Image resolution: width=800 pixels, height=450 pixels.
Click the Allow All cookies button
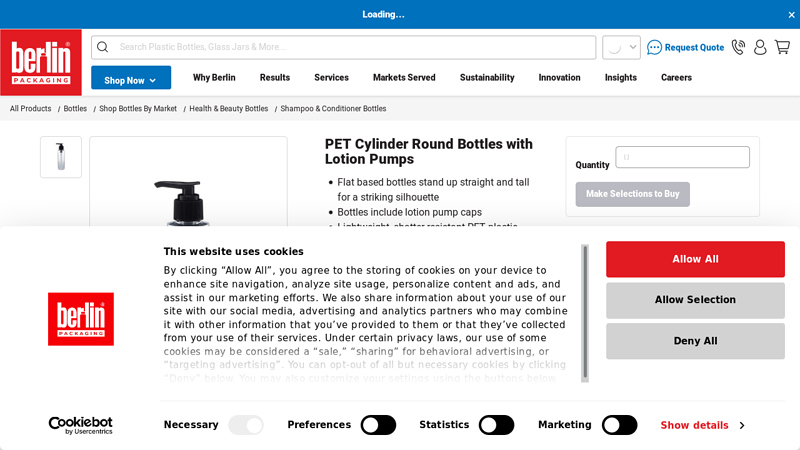click(695, 259)
